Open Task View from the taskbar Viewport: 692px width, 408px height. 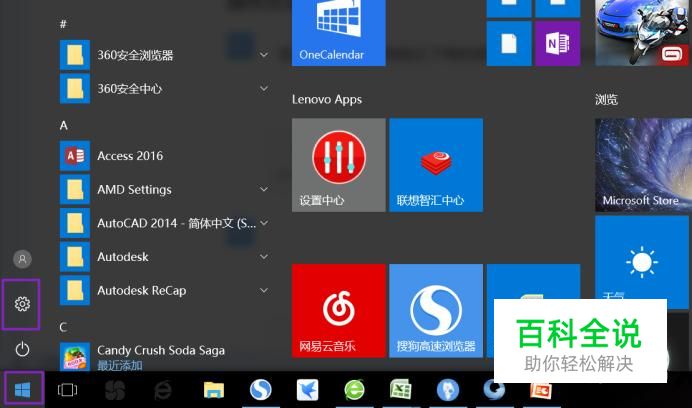[67, 389]
